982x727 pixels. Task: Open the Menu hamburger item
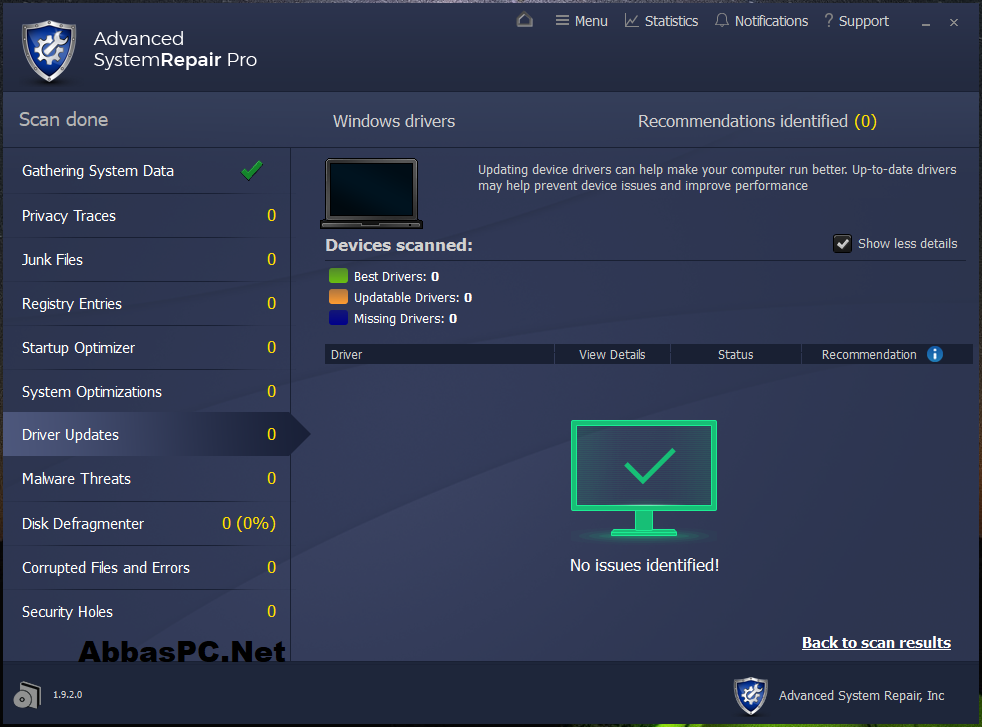pyautogui.click(x=581, y=21)
